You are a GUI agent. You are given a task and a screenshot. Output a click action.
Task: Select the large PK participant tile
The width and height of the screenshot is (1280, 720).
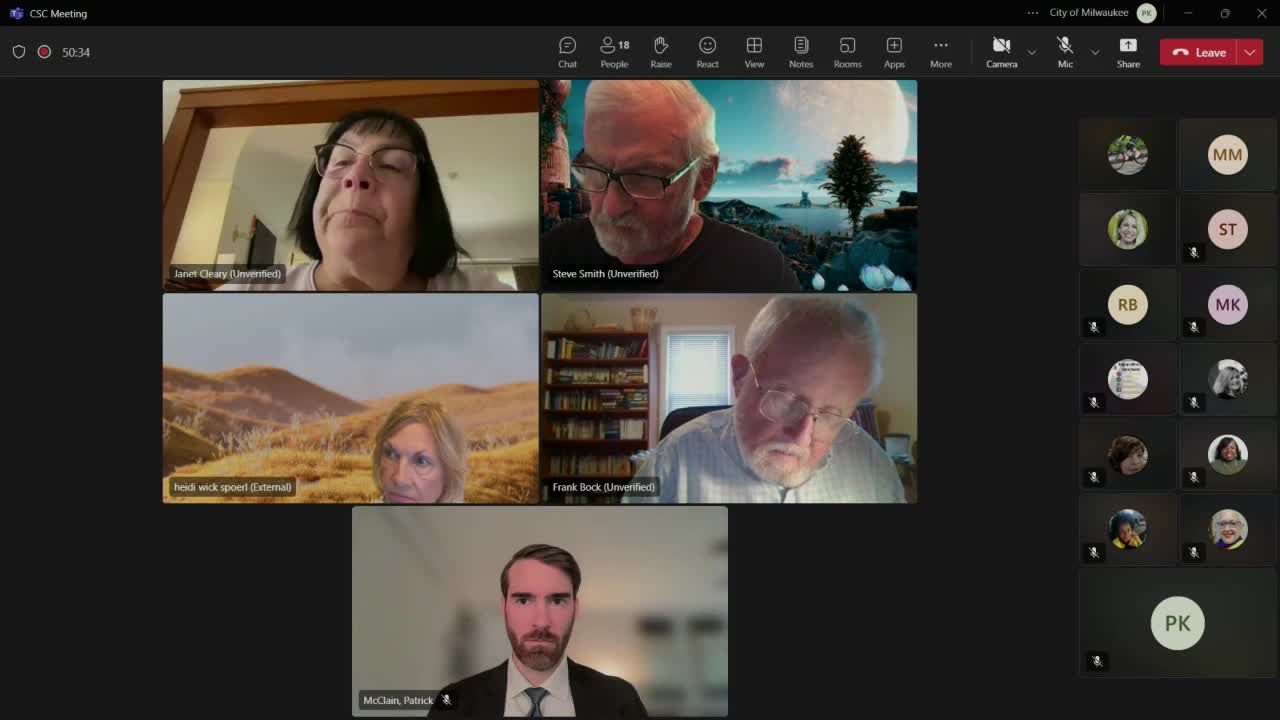[x=1178, y=622]
